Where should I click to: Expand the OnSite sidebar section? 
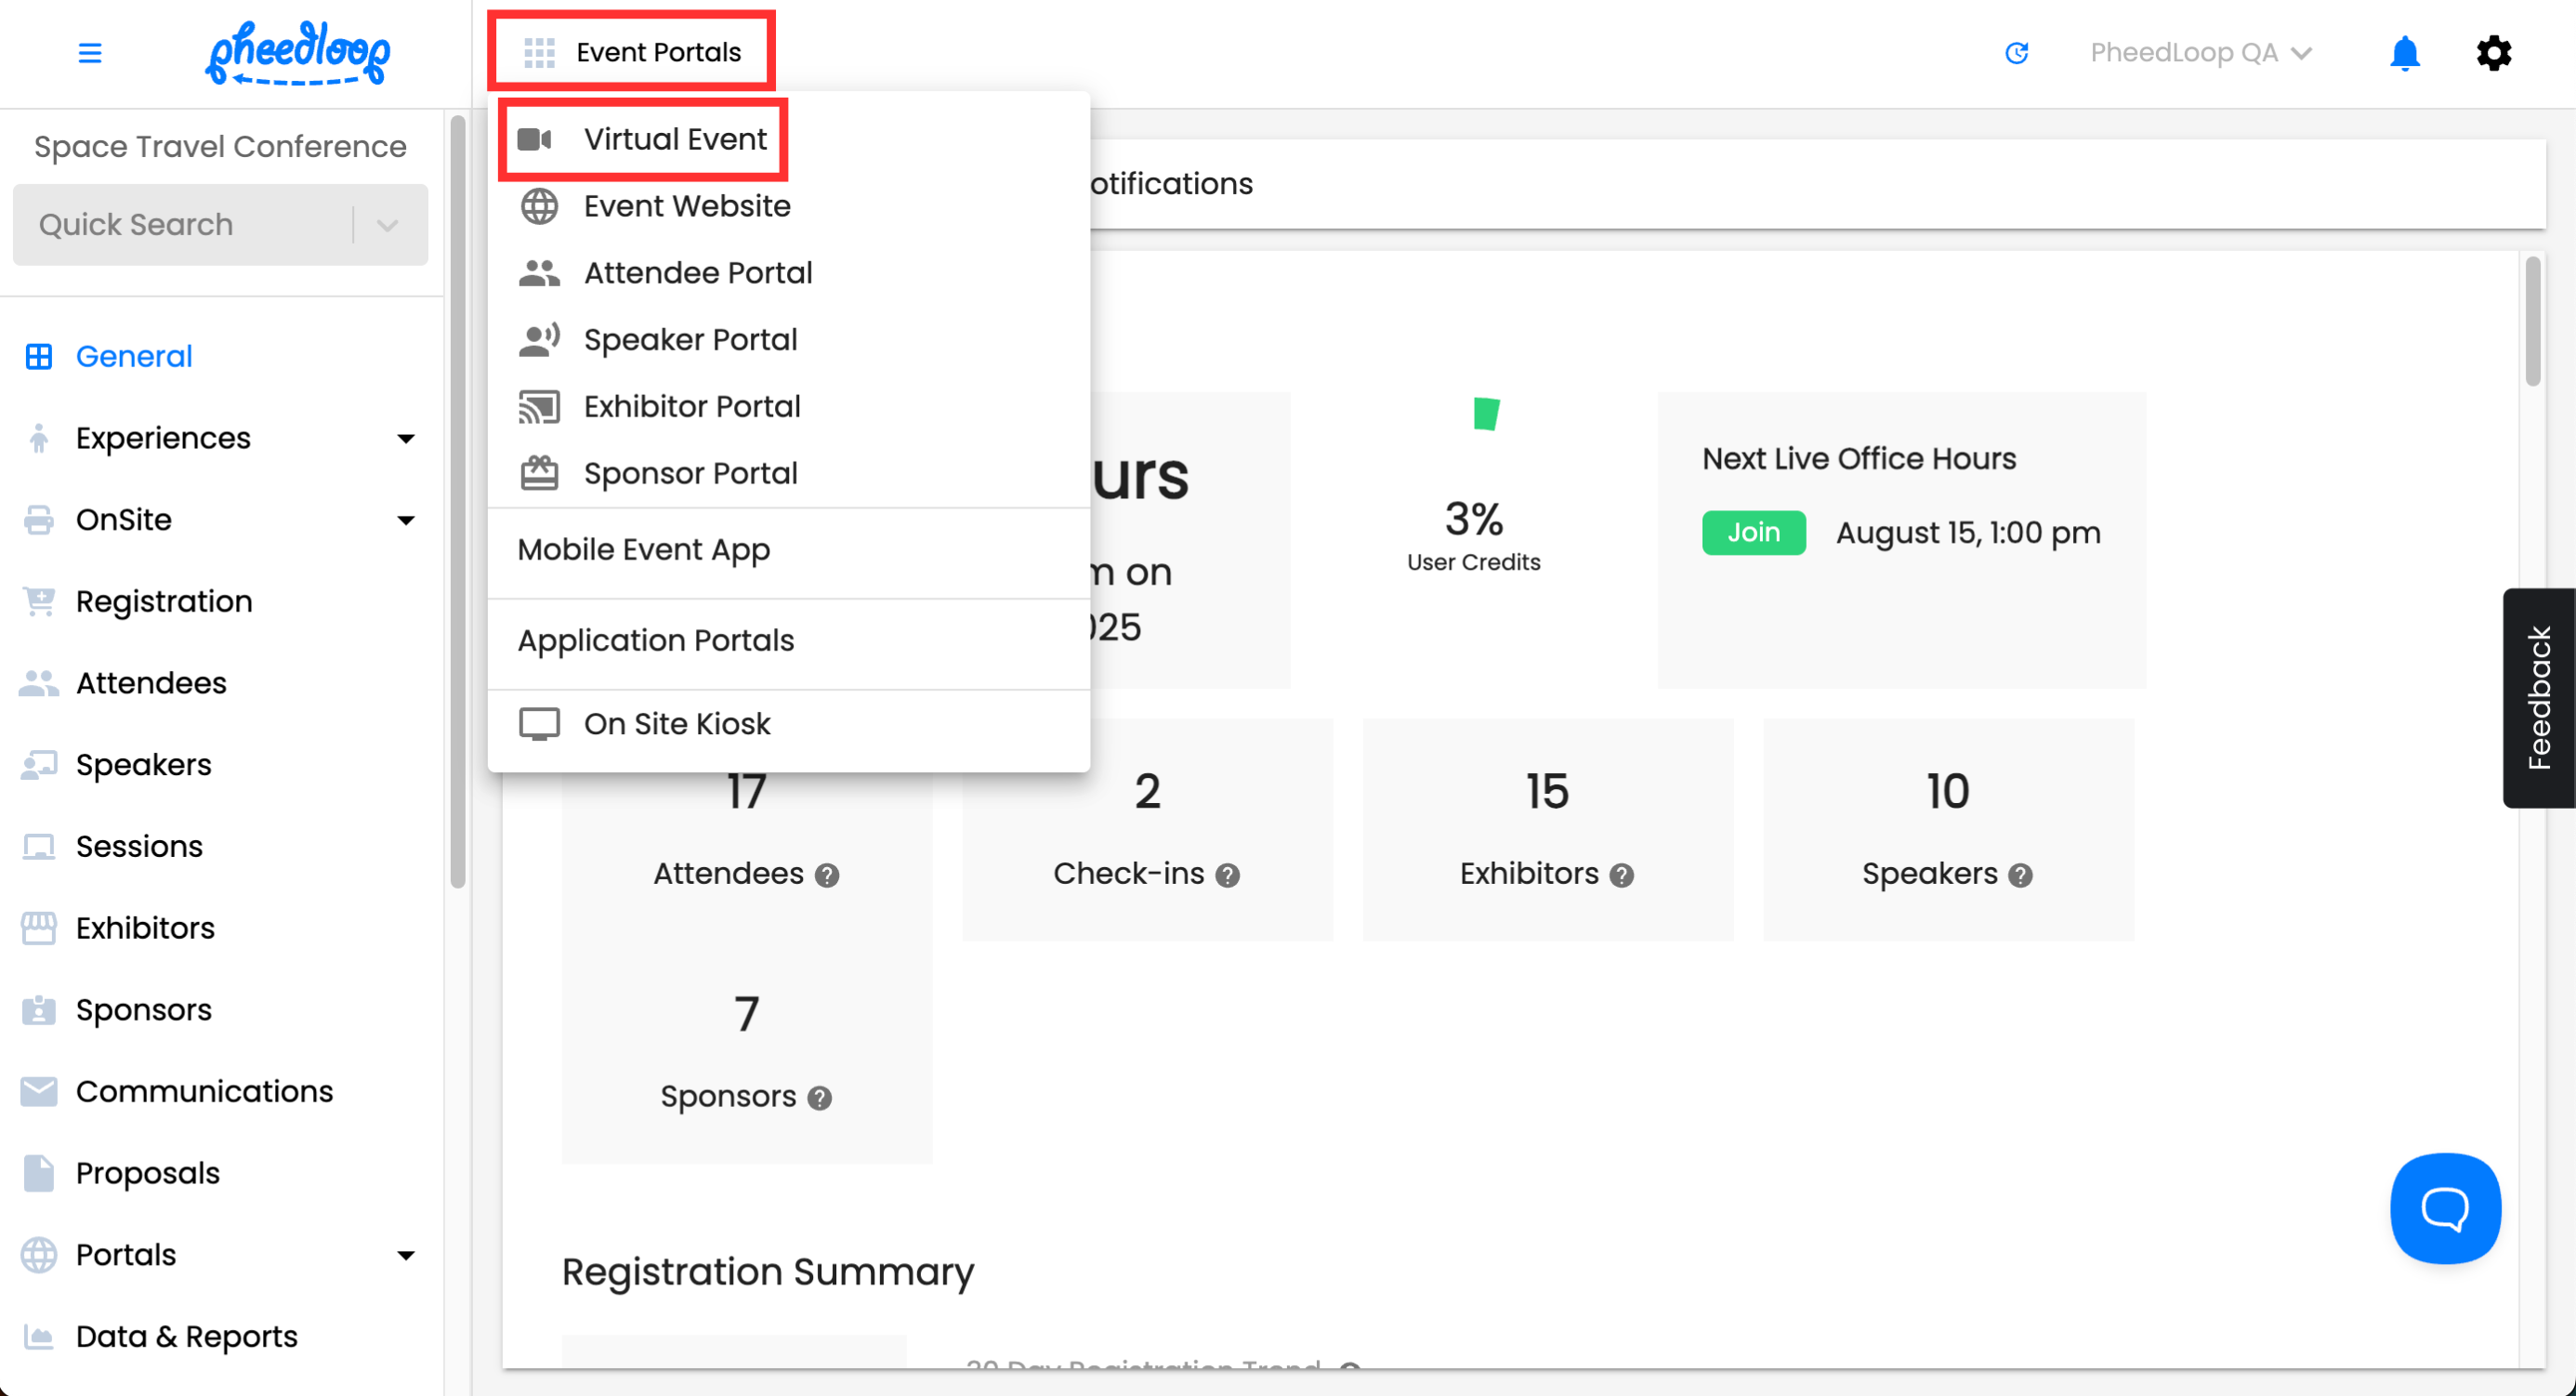pyautogui.click(x=405, y=520)
